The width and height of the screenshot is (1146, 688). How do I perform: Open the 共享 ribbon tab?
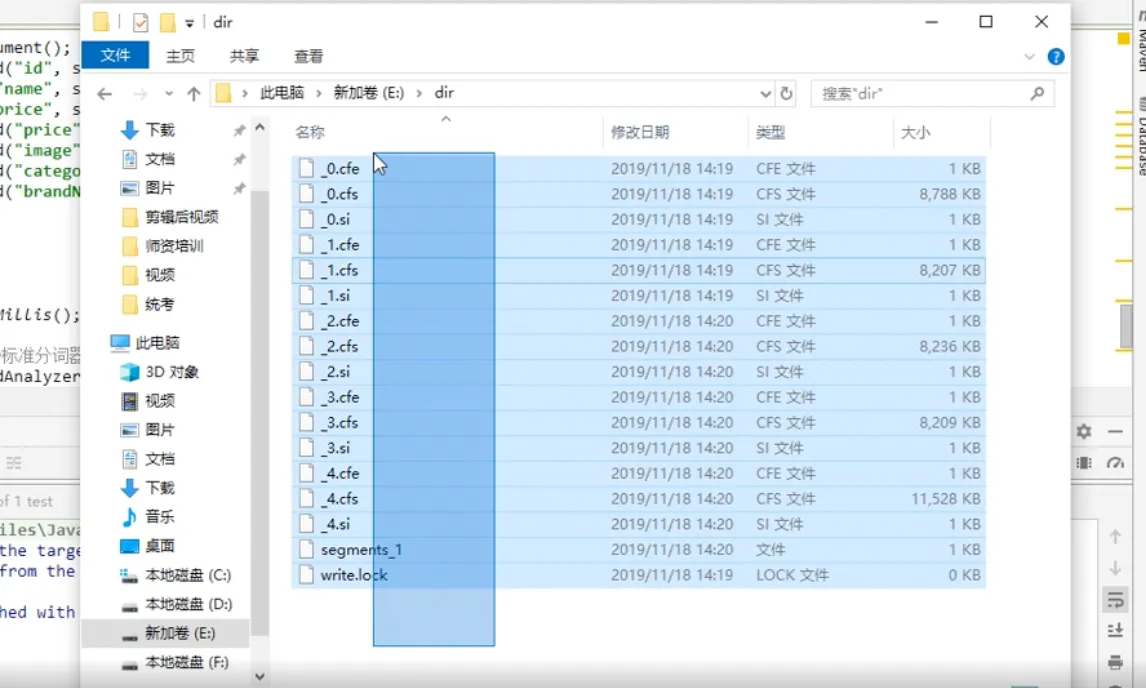244,56
